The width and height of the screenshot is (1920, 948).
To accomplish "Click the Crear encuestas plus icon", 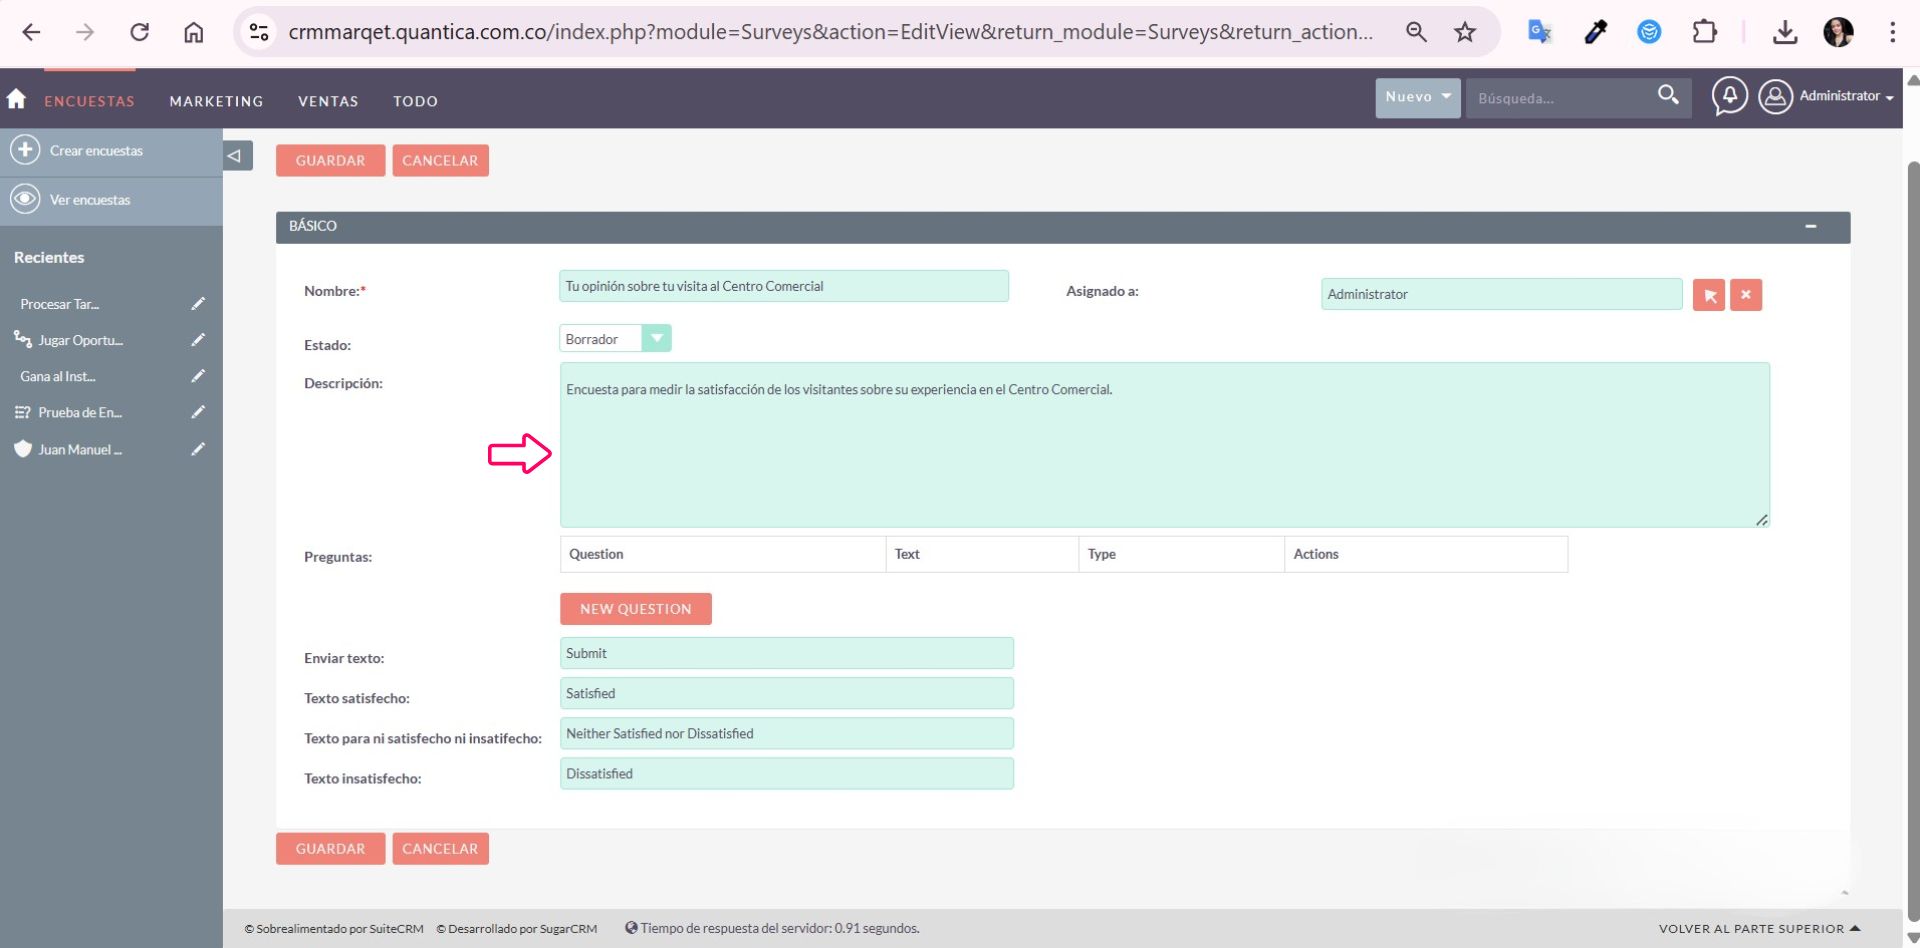I will click(25, 150).
